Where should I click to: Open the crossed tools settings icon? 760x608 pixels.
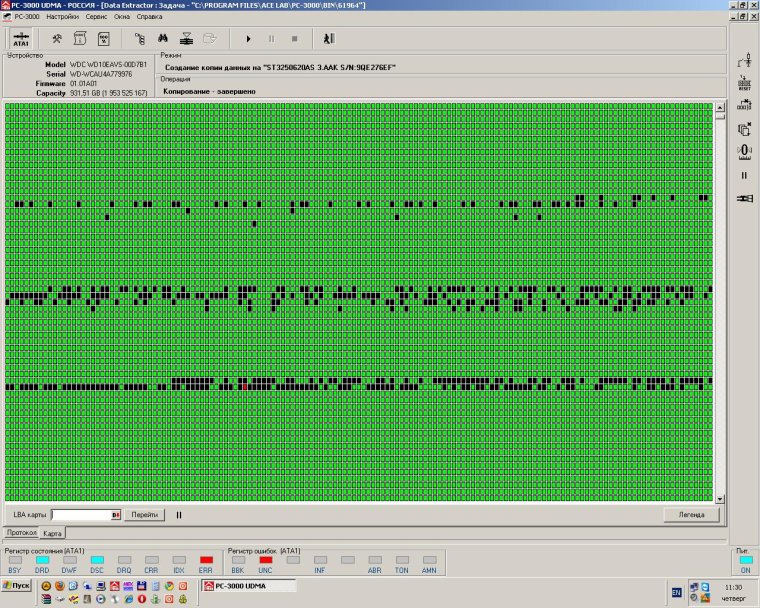click(x=57, y=39)
